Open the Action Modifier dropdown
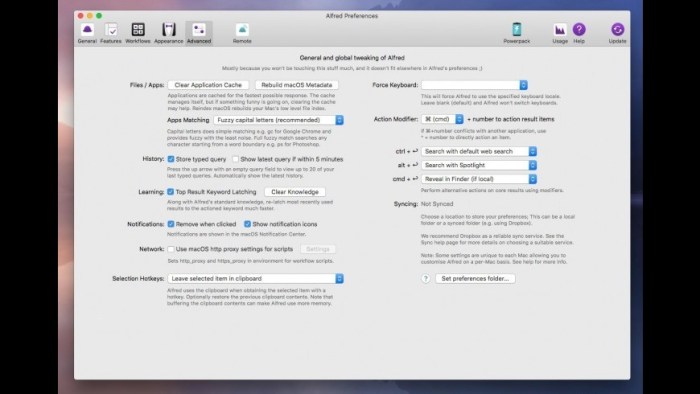700x394 pixels. 442,119
